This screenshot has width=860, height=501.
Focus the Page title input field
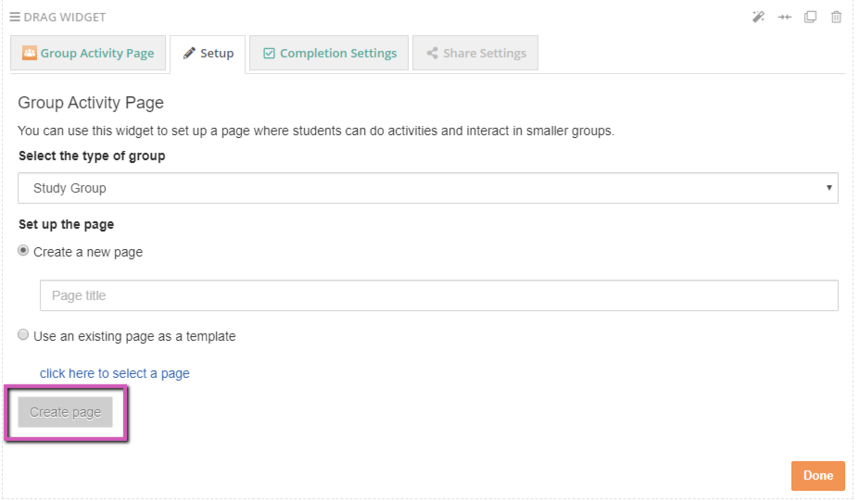tap(439, 296)
